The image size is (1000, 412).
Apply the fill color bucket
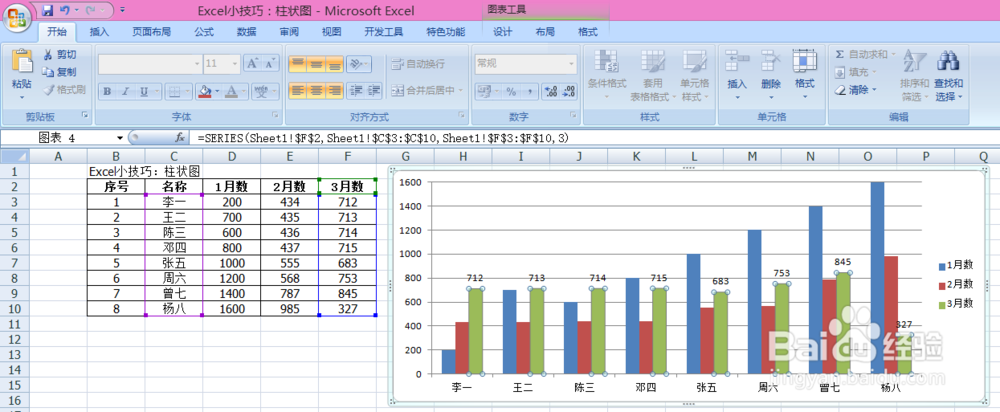[x=205, y=91]
